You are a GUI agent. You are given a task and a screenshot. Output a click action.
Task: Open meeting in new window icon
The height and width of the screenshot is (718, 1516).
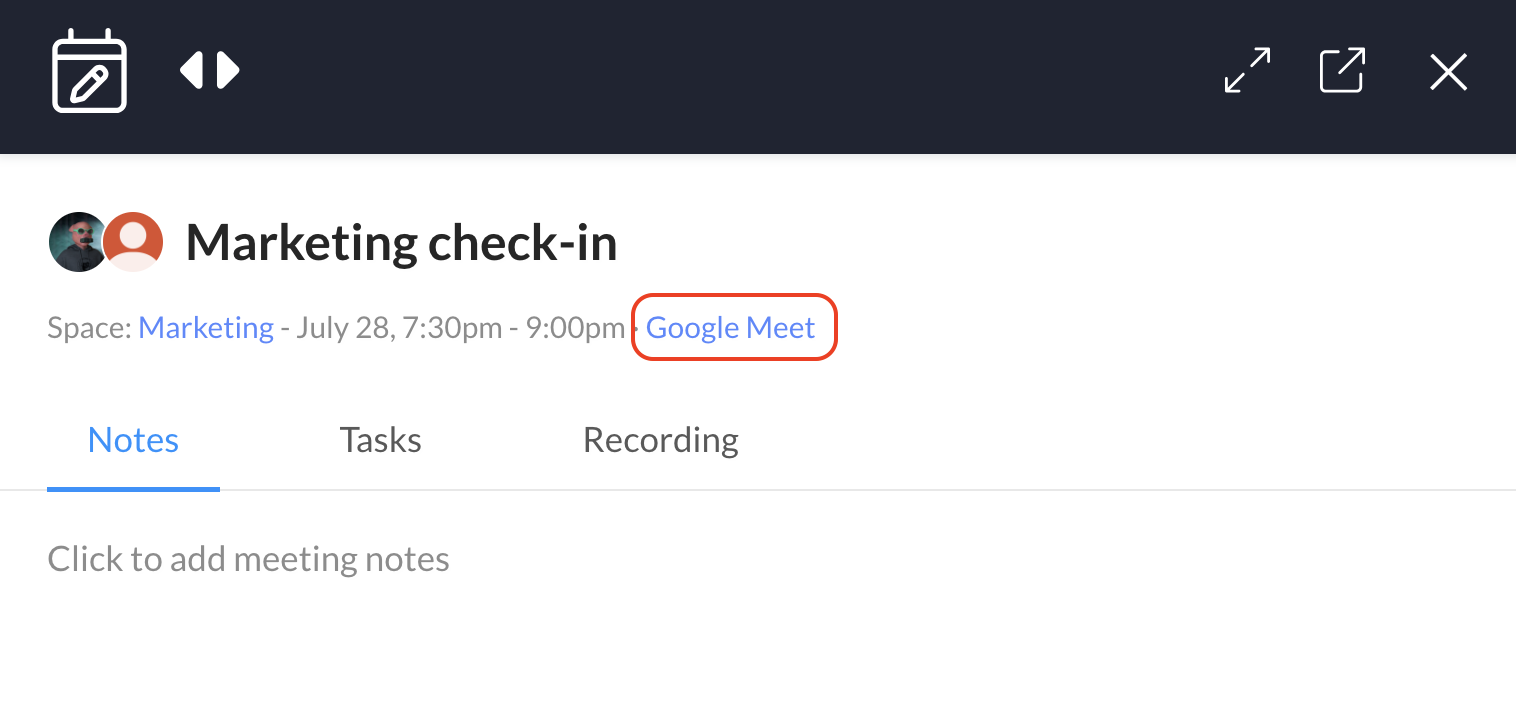pyautogui.click(x=1342, y=71)
